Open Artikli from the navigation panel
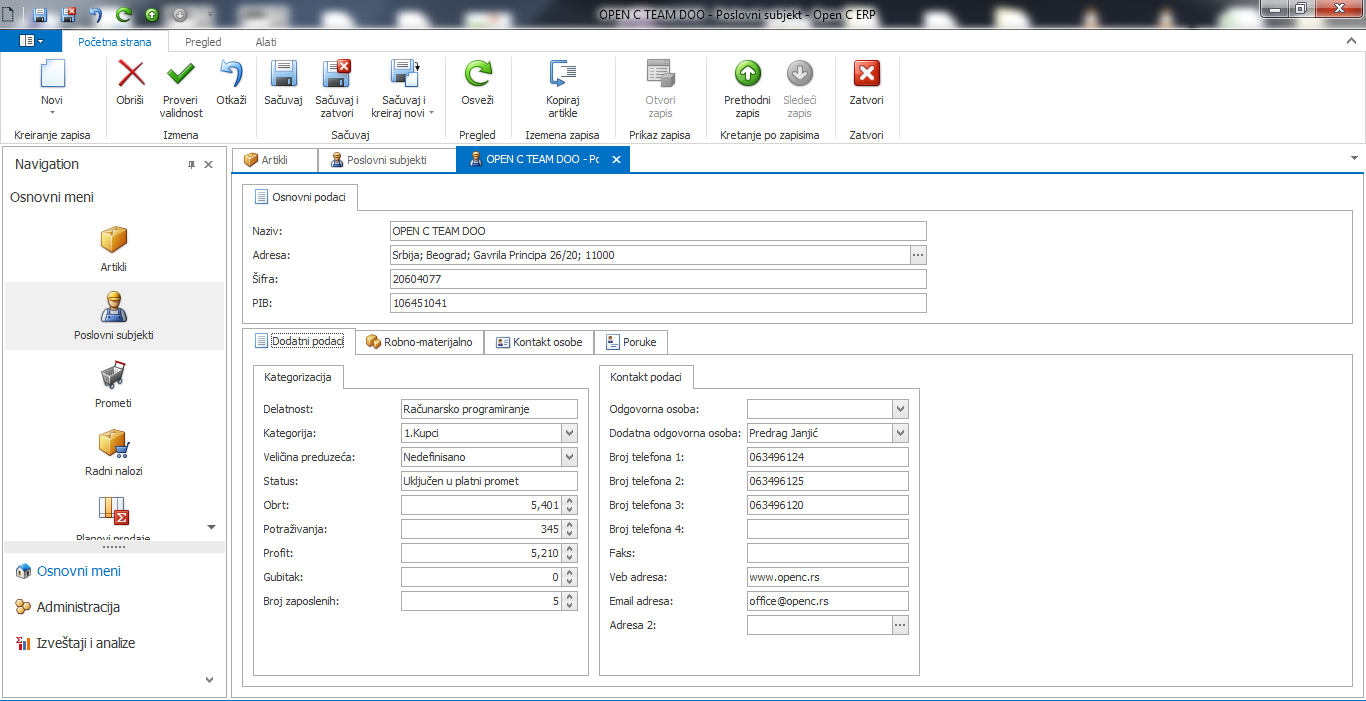This screenshot has height=701, width=1366. click(x=113, y=249)
